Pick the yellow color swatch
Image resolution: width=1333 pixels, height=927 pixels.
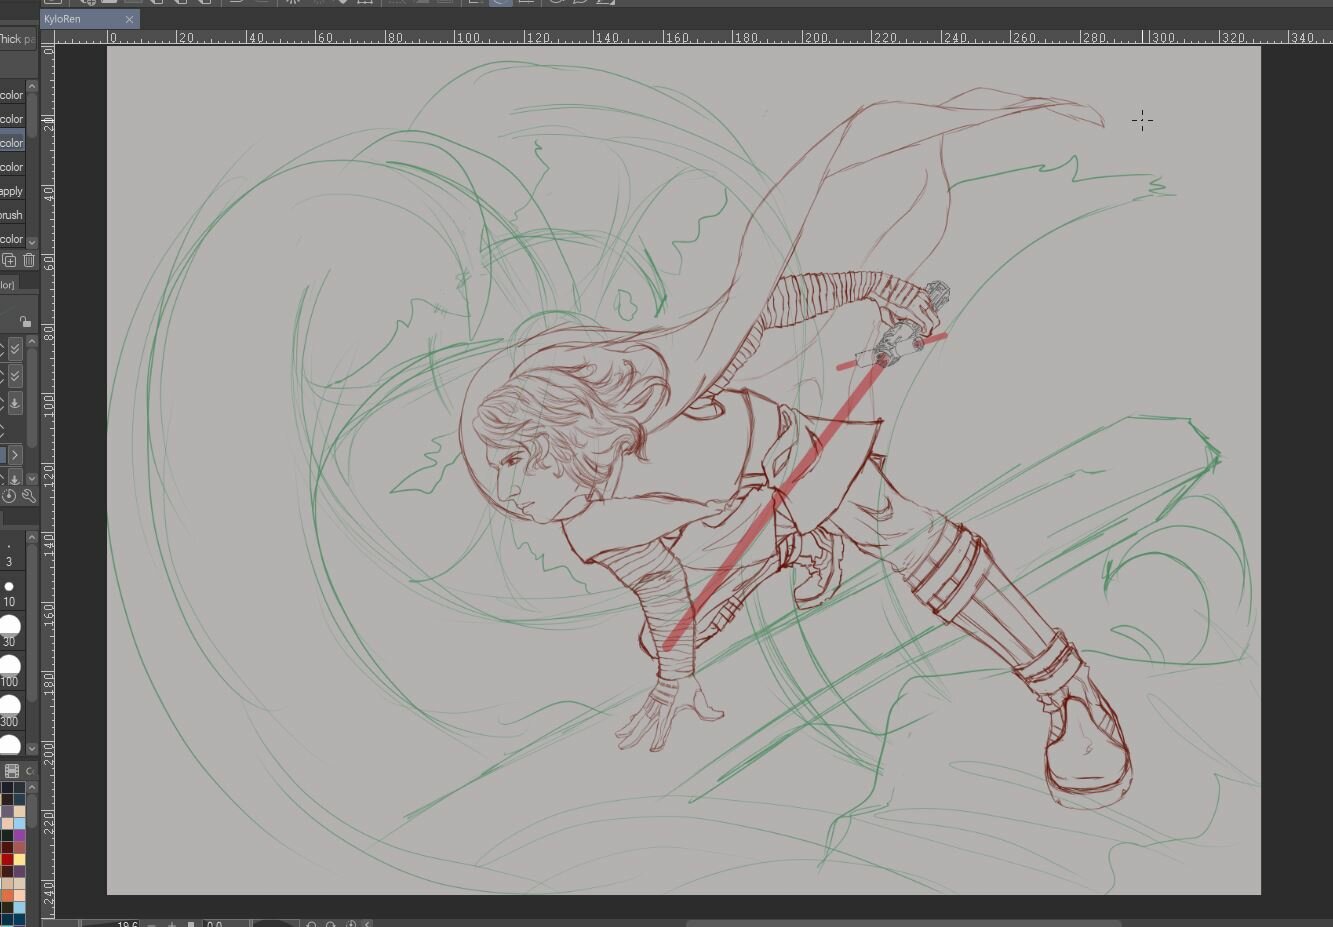coord(19,859)
